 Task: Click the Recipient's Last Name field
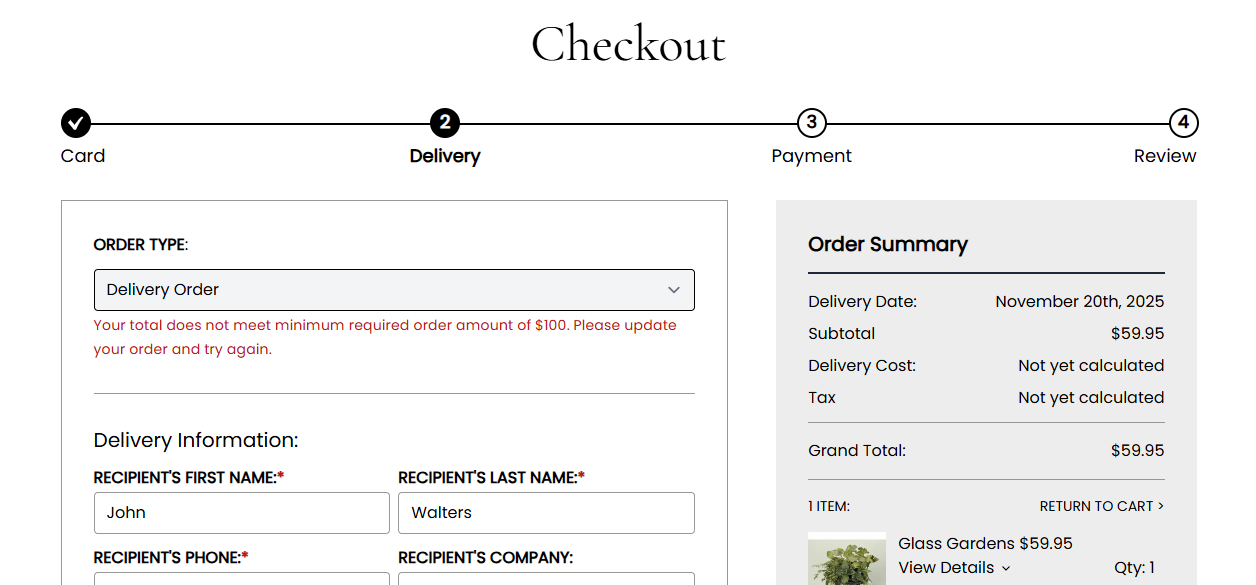coord(546,513)
